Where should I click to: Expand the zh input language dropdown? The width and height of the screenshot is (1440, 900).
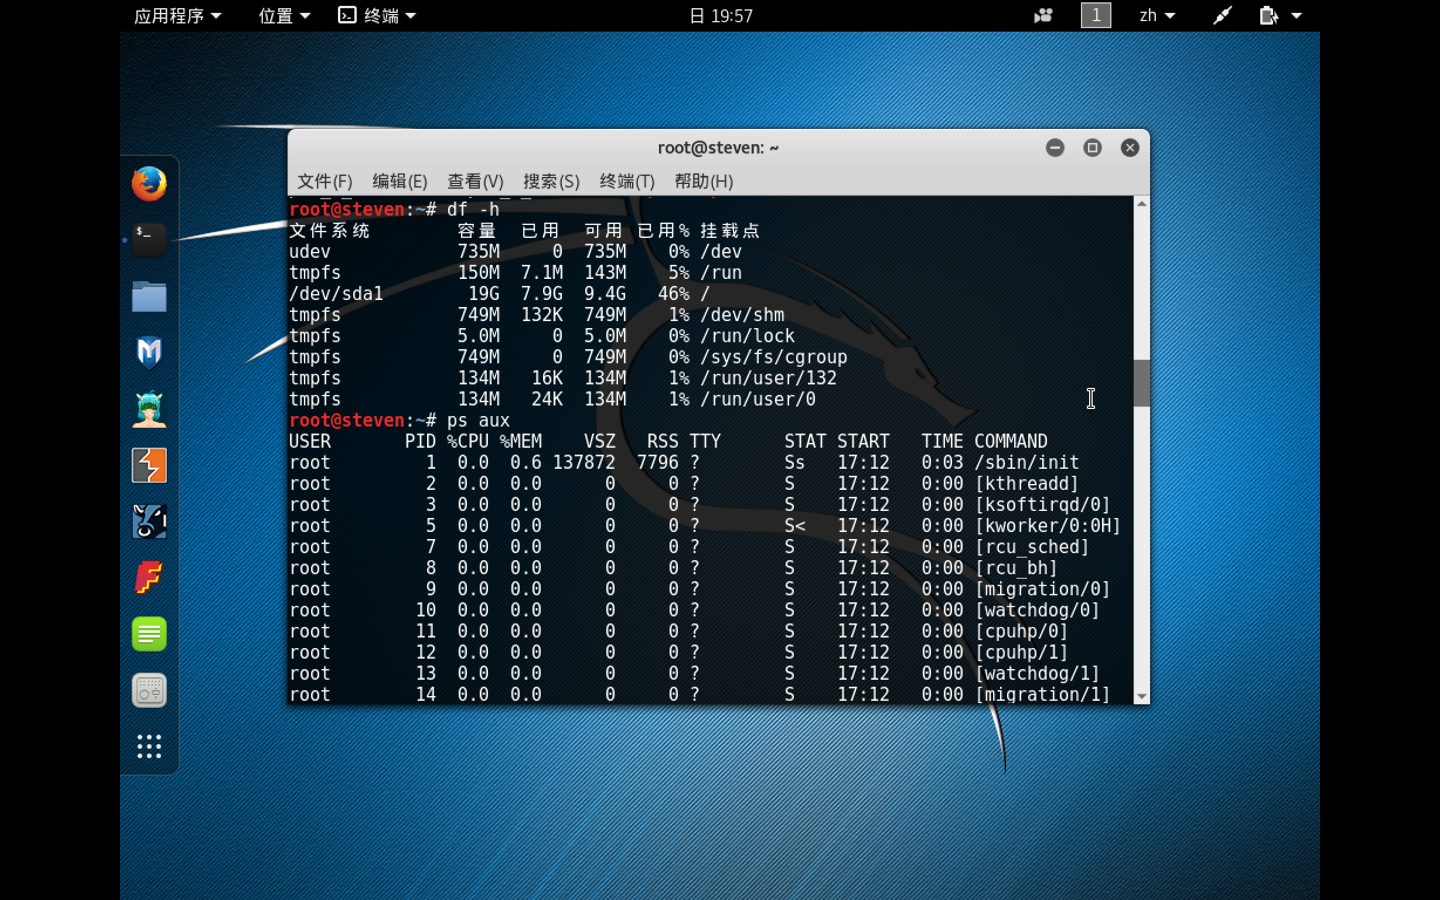(x=1157, y=15)
